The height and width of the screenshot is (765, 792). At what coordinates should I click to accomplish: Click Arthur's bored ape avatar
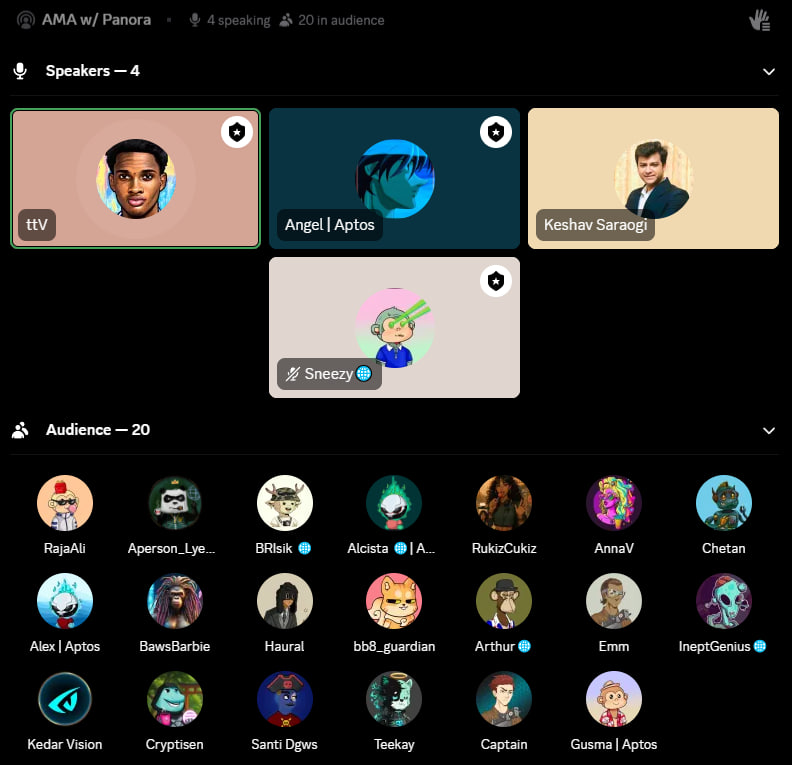(504, 601)
